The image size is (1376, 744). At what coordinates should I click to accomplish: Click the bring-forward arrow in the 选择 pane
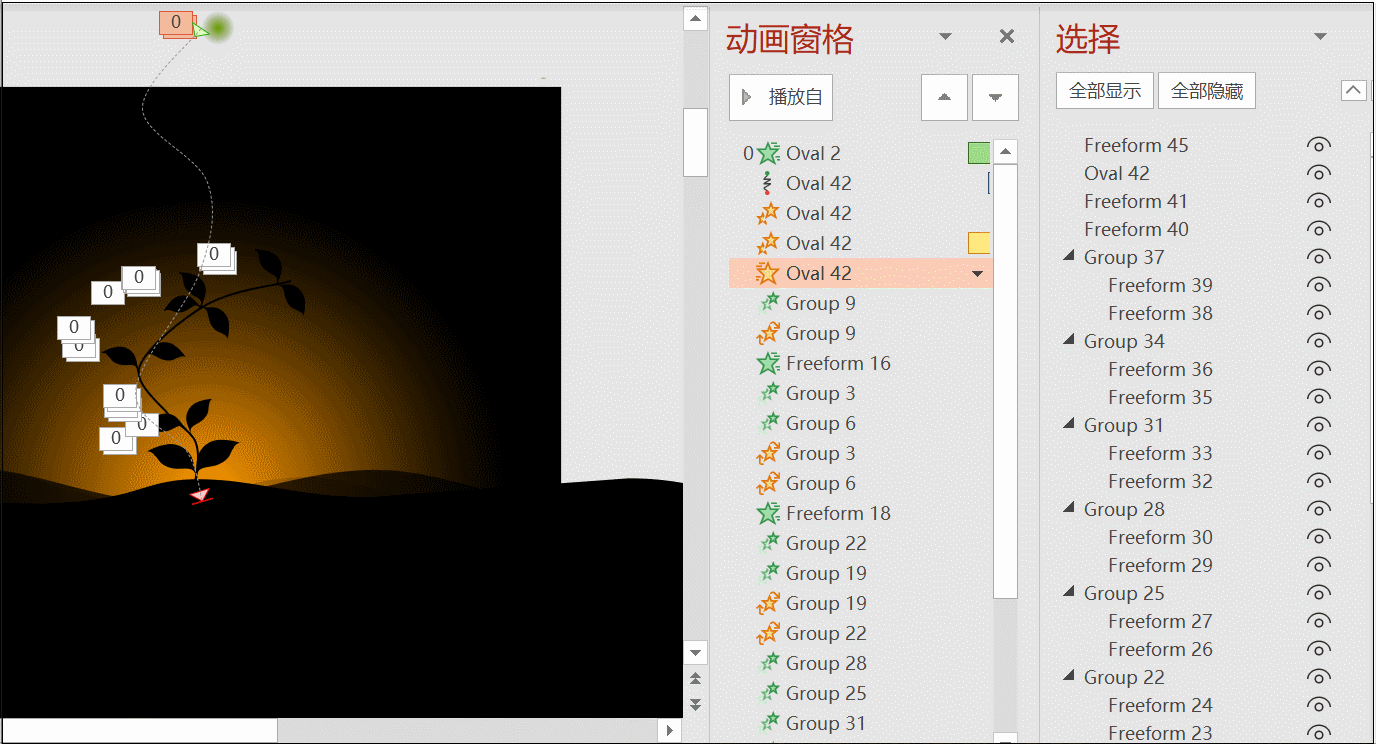click(1353, 90)
